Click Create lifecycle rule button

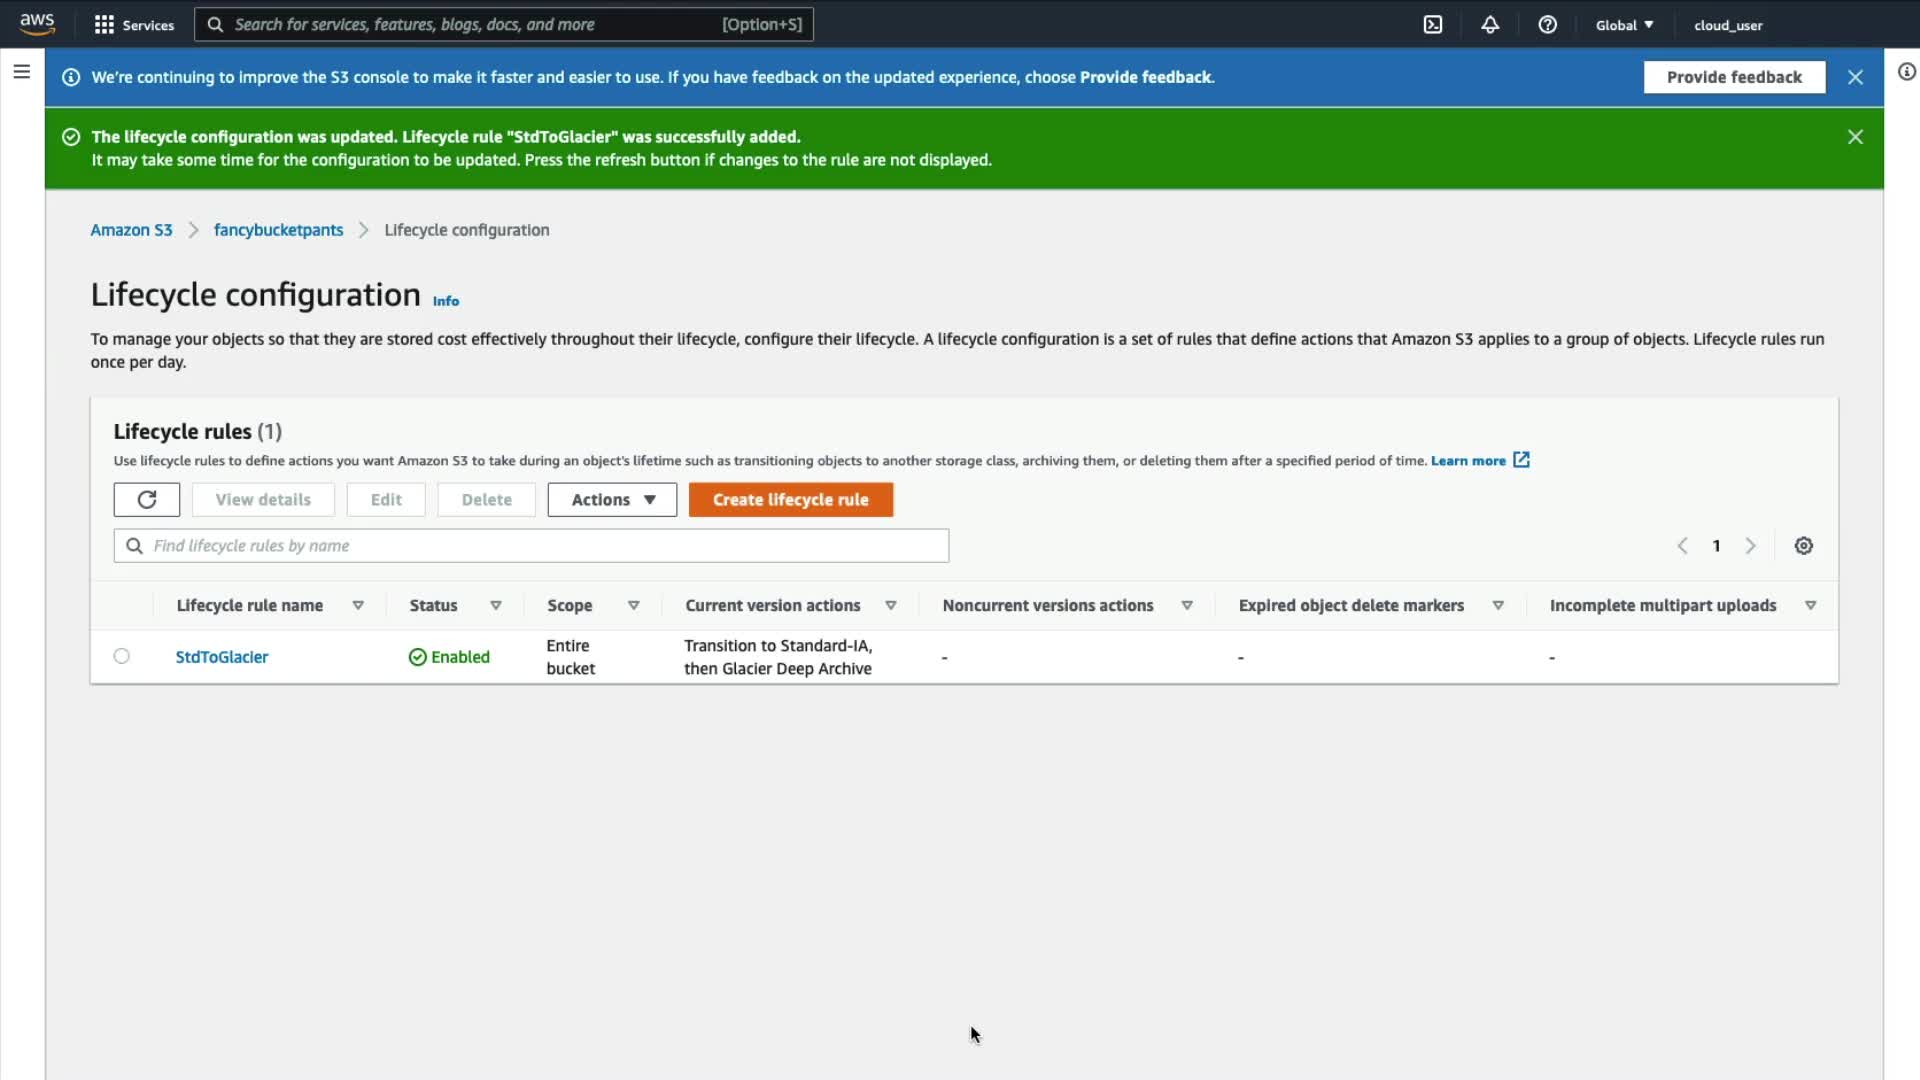point(790,500)
